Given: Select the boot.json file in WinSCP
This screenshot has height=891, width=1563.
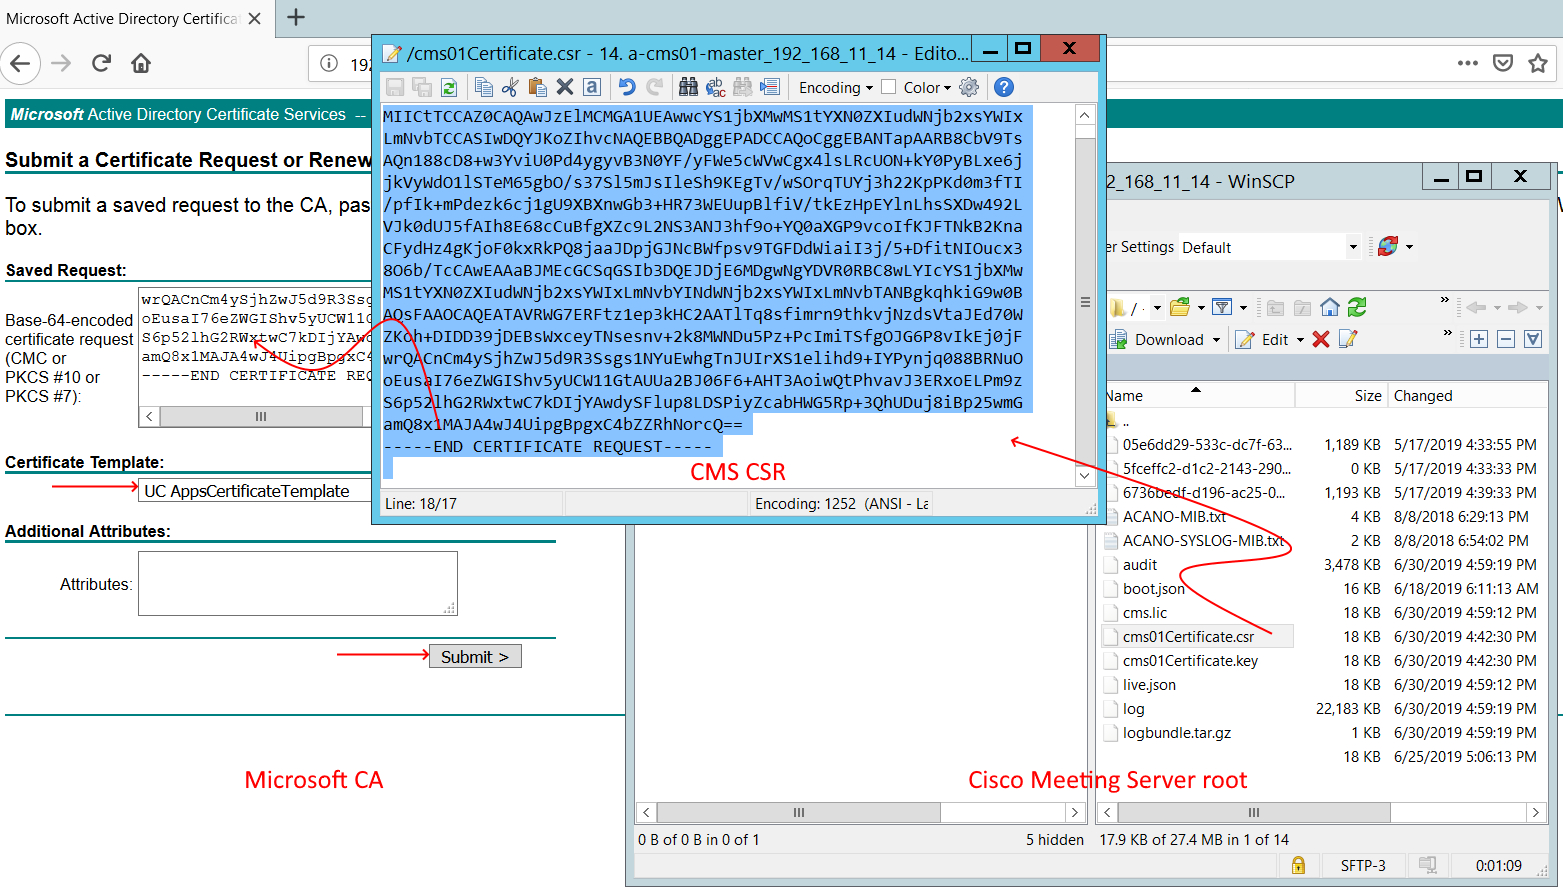Looking at the screenshot, I should (1154, 588).
